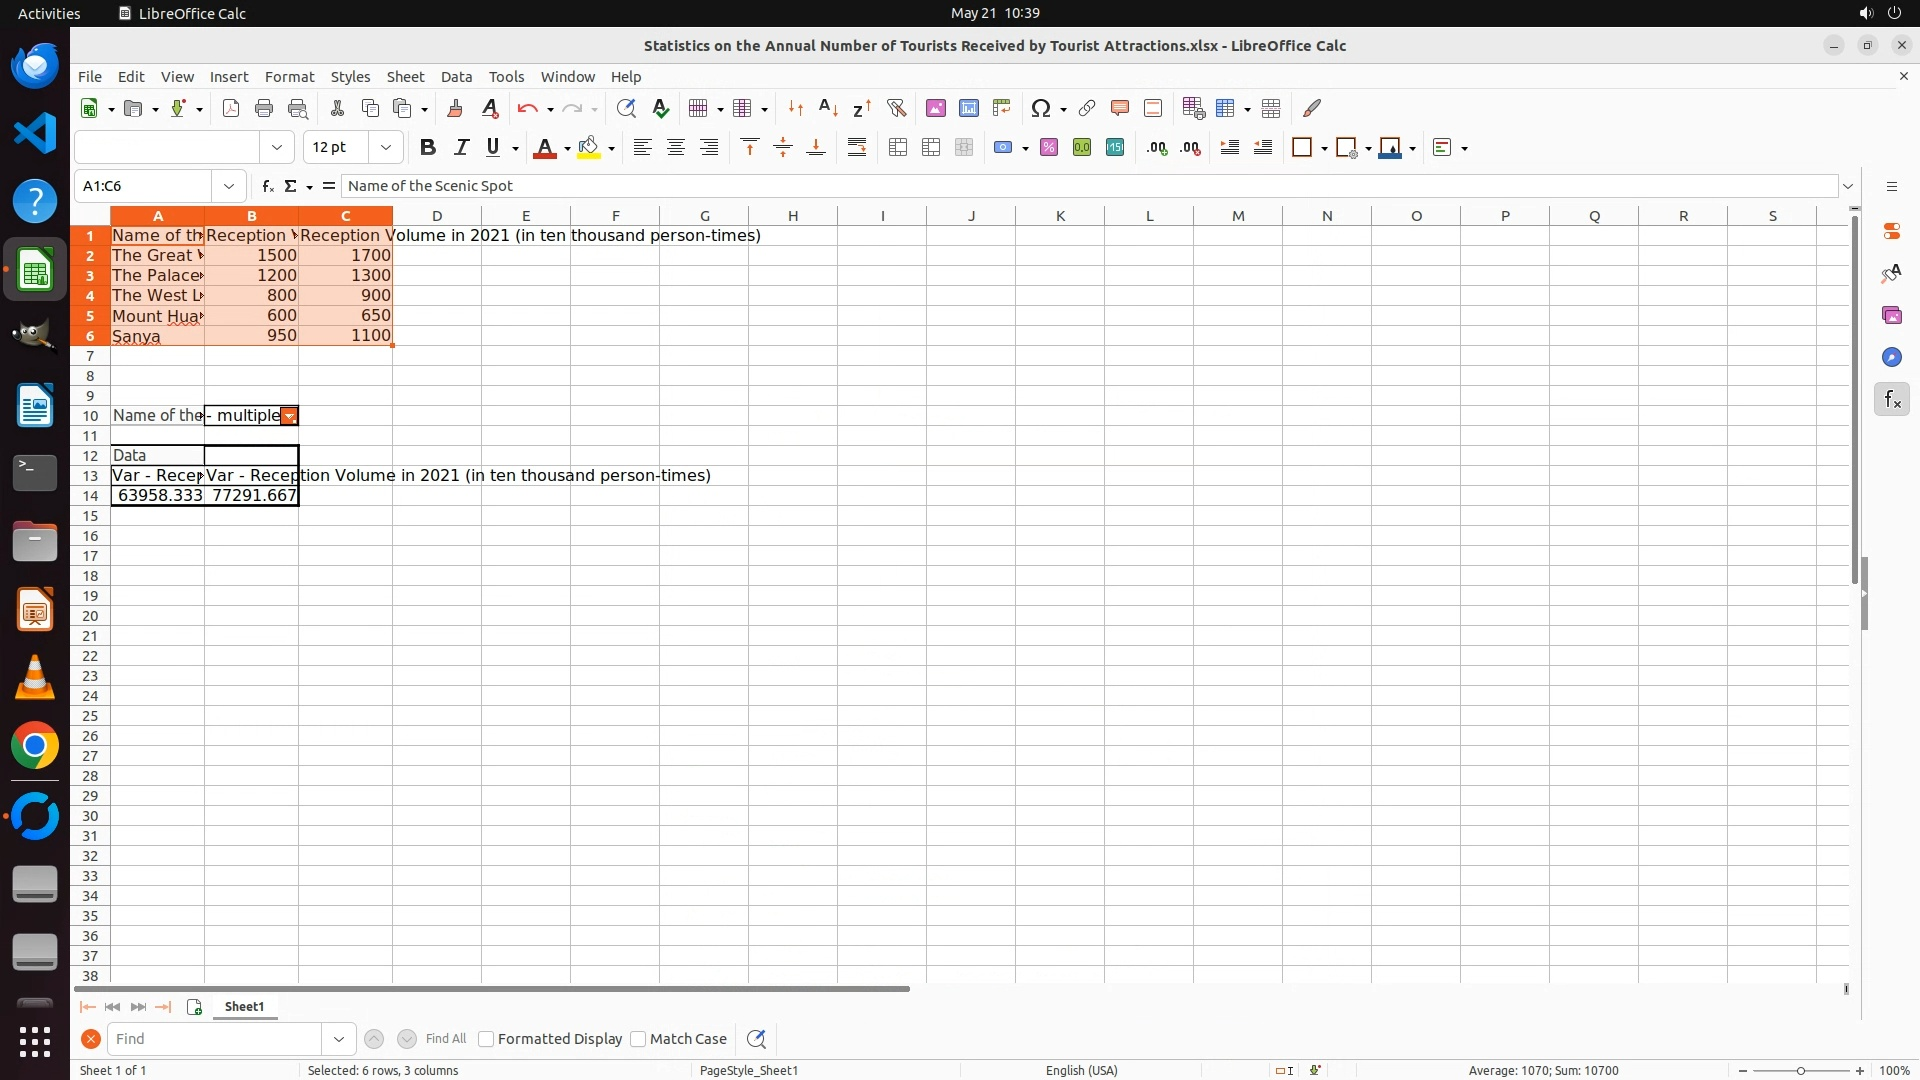Click the Find All button

(x=445, y=1039)
